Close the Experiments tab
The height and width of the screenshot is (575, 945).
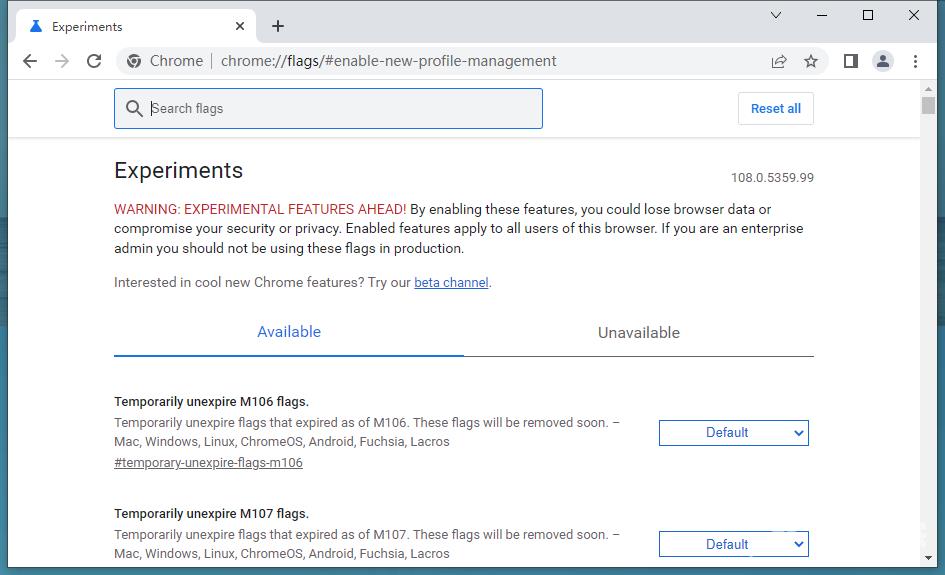pos(240,26)
